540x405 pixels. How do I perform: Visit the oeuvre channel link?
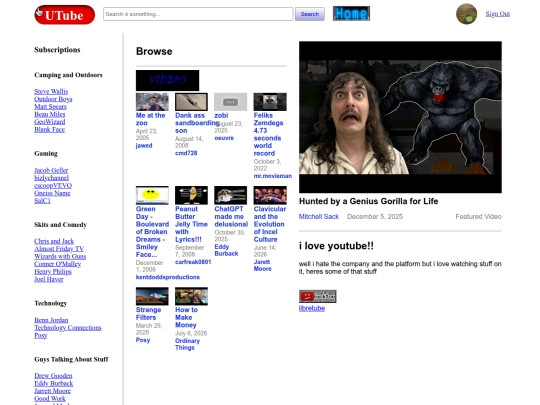(x=224, y=138)
